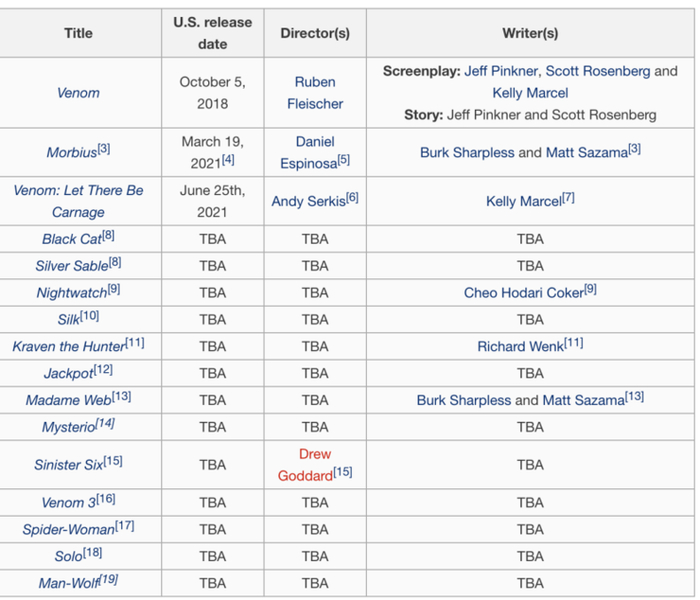This screenshot has height=600, width=700.
Task: Open citation [6] beside Andy Serkis
Action: coord(352,197)
